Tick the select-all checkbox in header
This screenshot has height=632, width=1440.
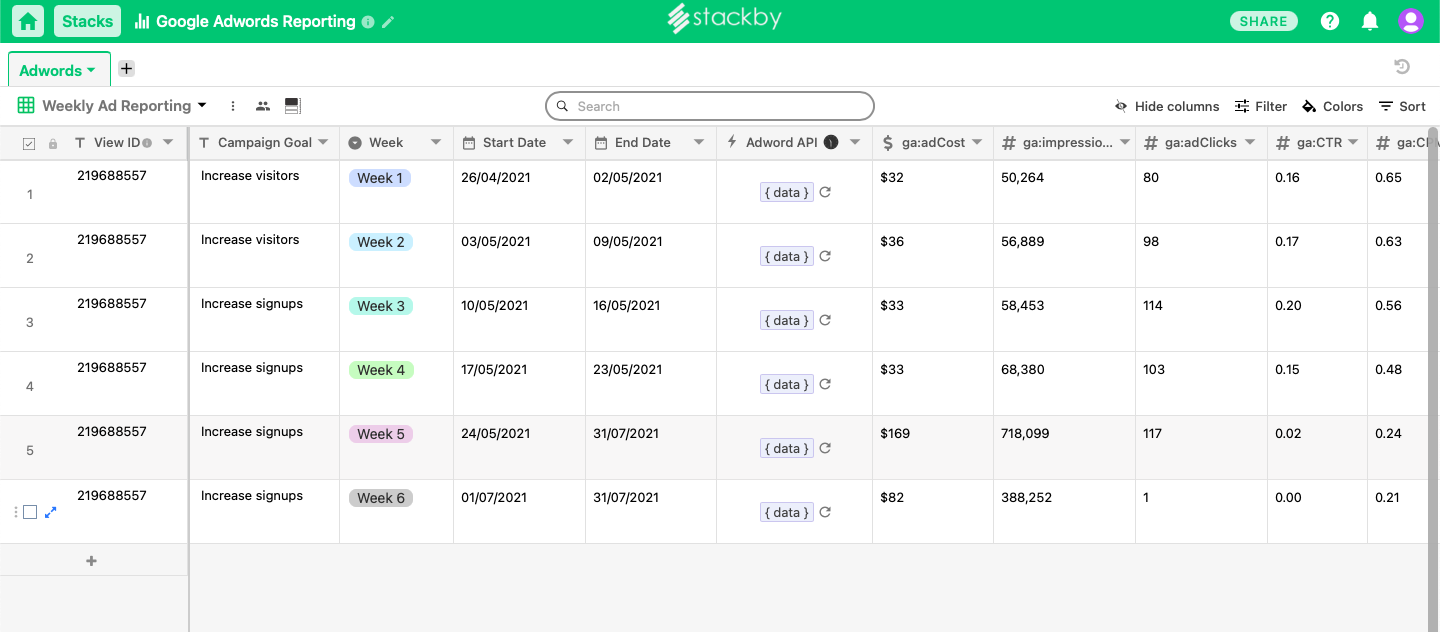click(x=28, y=144)
